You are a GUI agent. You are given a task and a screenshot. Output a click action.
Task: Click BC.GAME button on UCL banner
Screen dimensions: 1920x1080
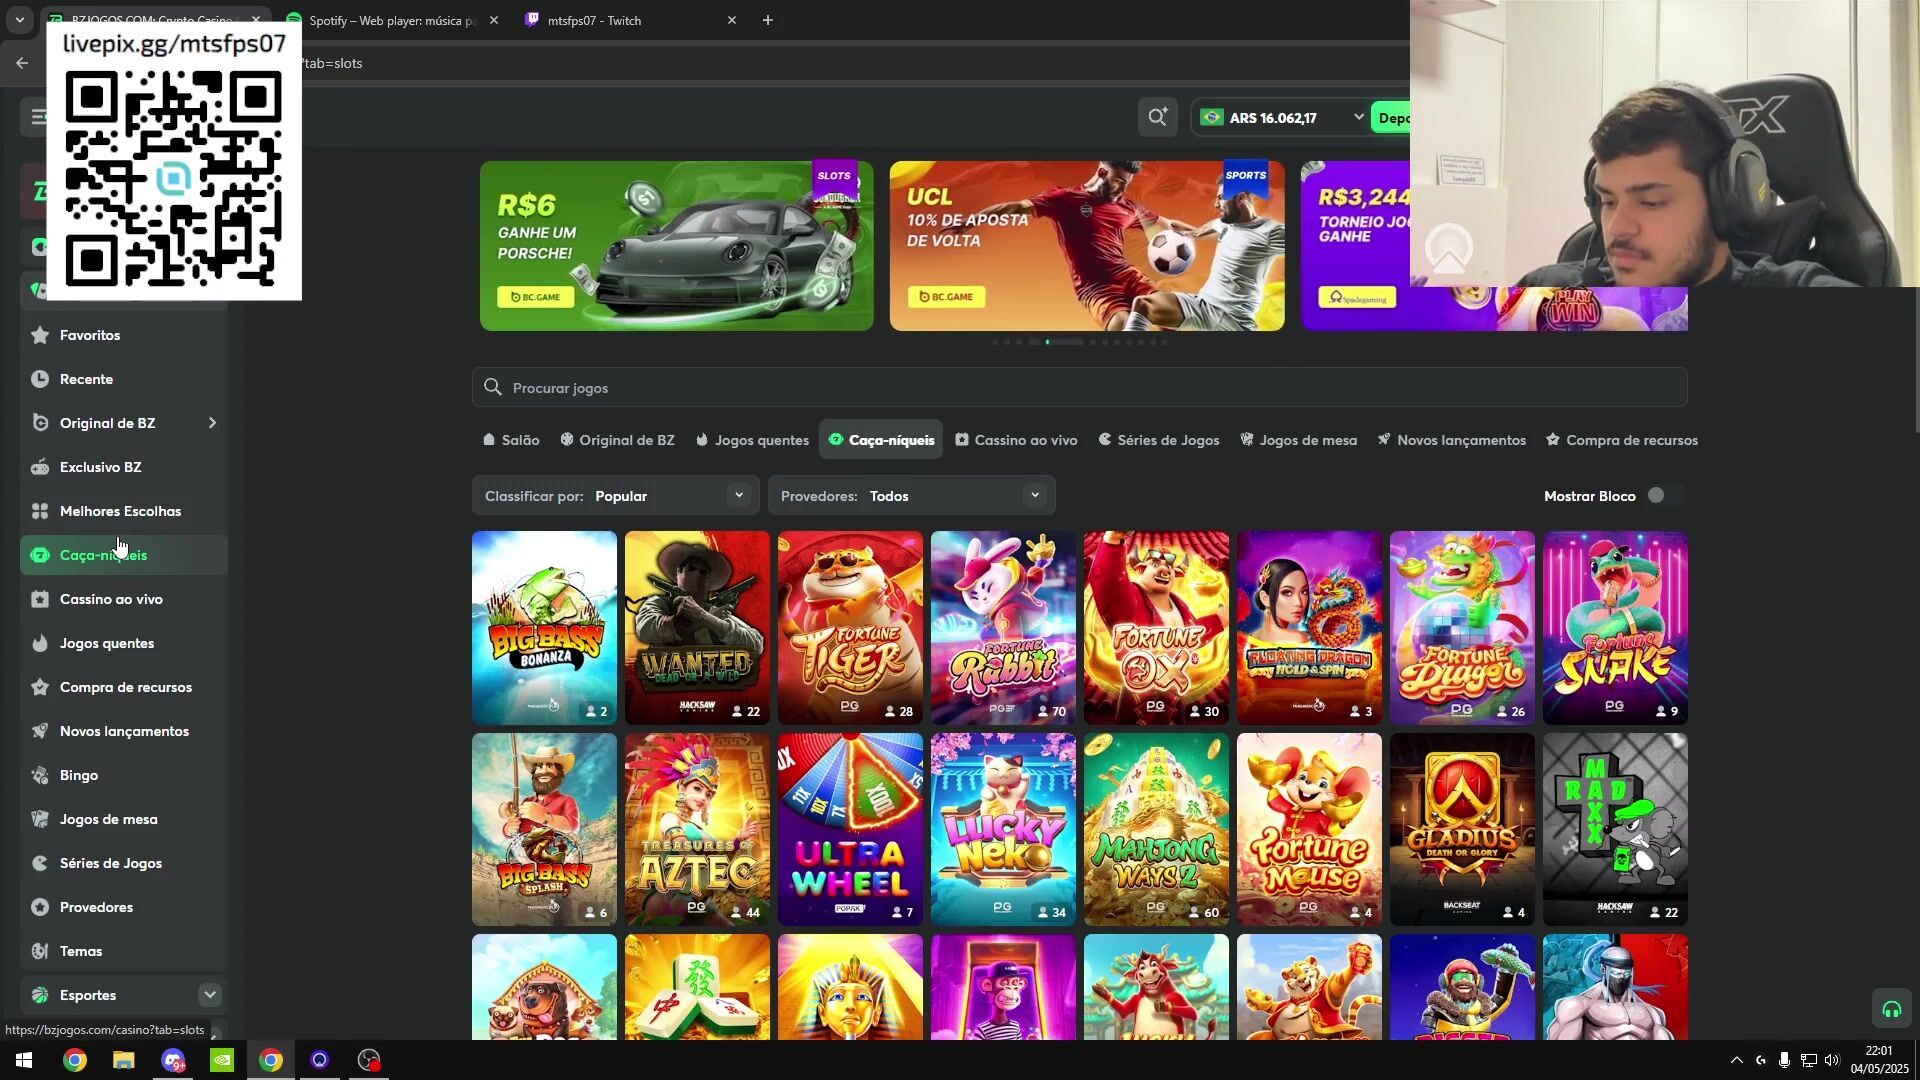point(947,297)
